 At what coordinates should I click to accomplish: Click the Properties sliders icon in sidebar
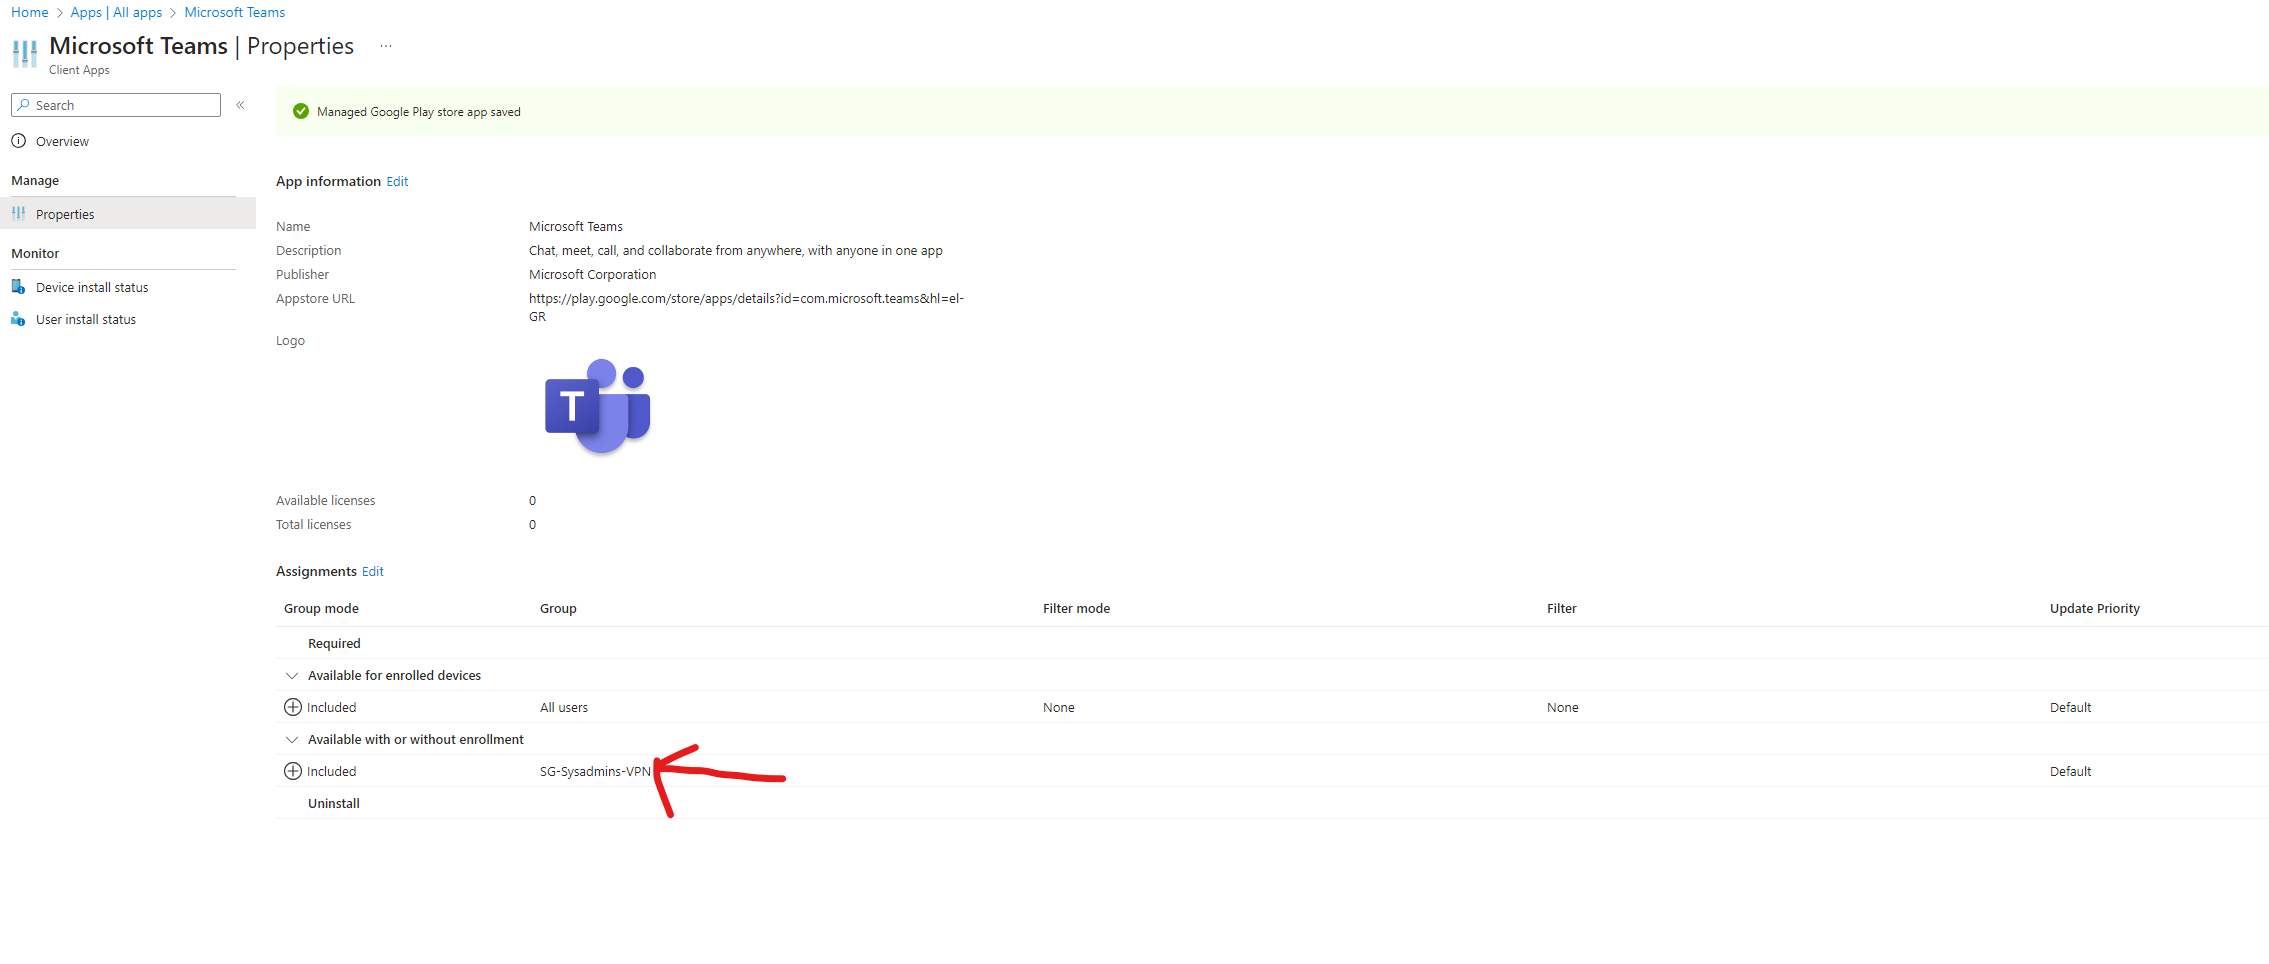[19, 214]
